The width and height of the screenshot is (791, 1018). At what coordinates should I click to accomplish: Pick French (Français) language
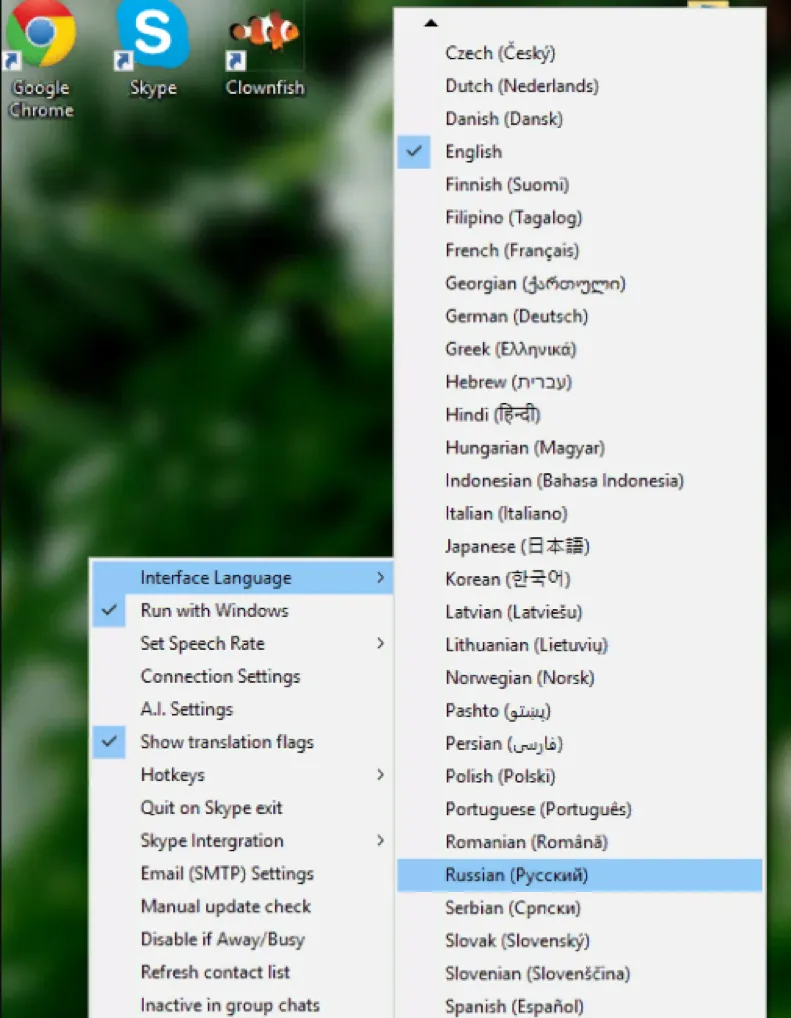(x=579, y=251)
